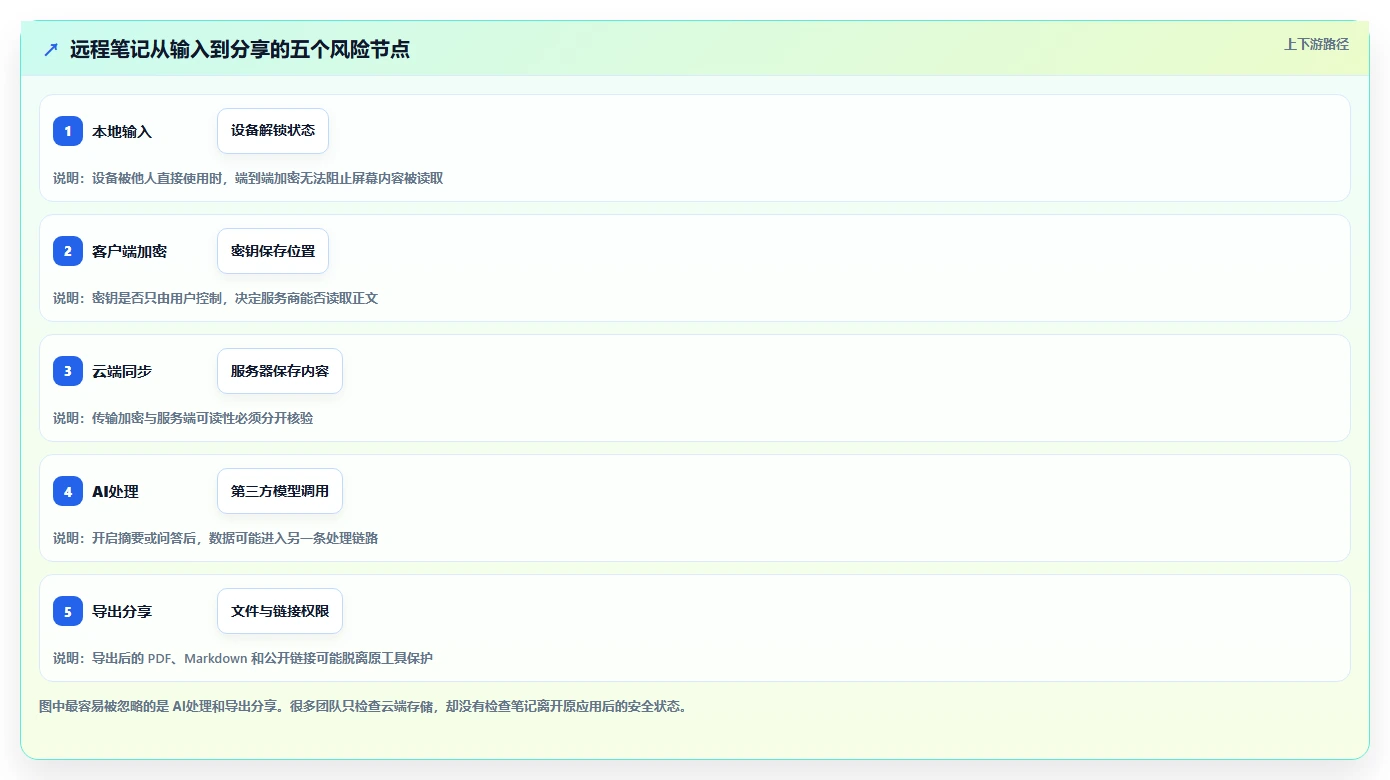Click the title 远程笔记从输入到分享的五个风险节点
The height and width of the screenshot is (780, 1390).
coord(240,49)
